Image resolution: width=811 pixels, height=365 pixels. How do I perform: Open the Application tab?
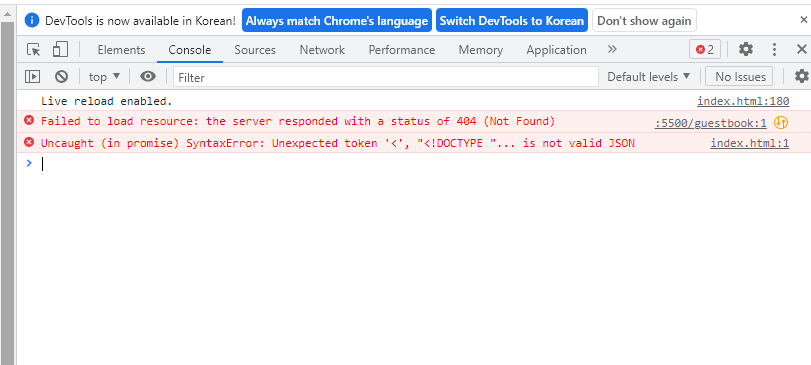[x=557, y=50]
